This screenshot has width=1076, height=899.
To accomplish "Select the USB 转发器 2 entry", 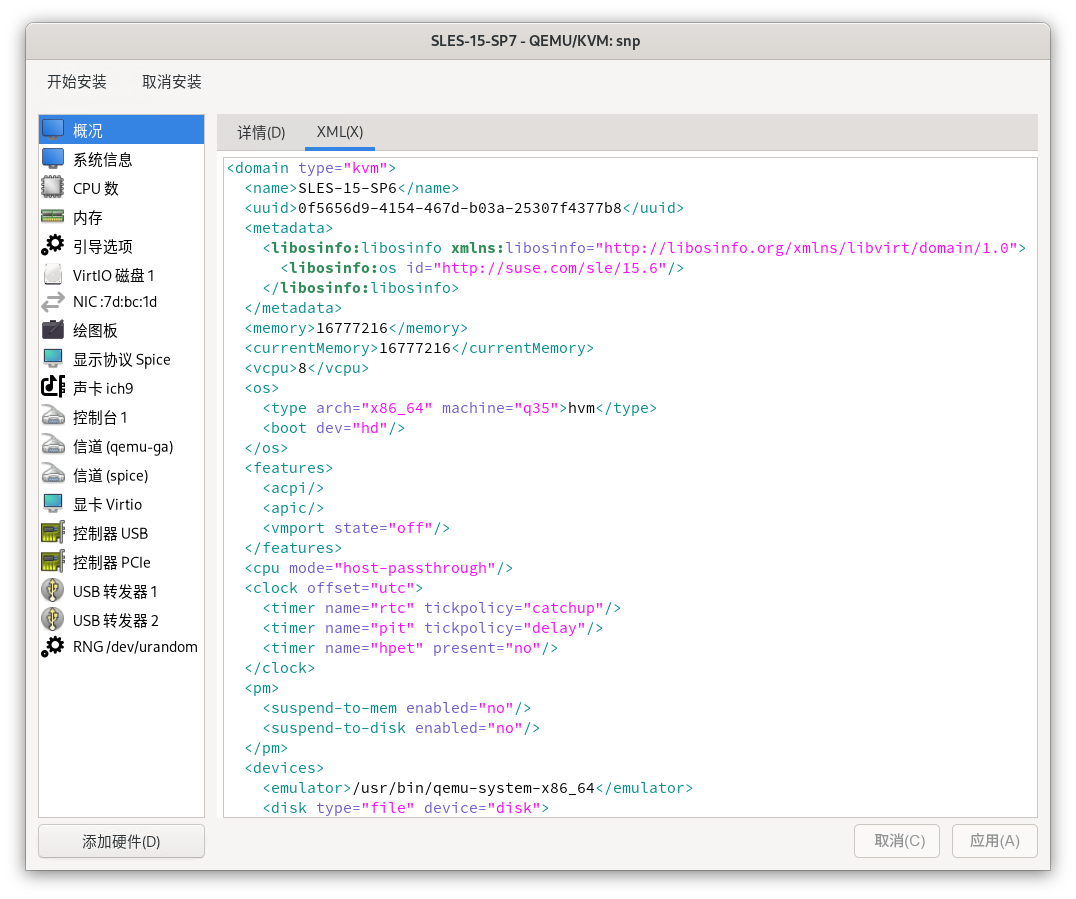I will click(121, 620).
